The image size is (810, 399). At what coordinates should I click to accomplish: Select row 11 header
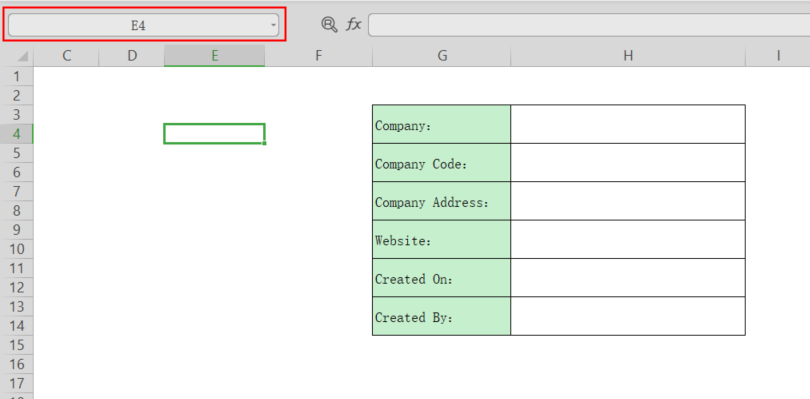click(x=17, y=268)
